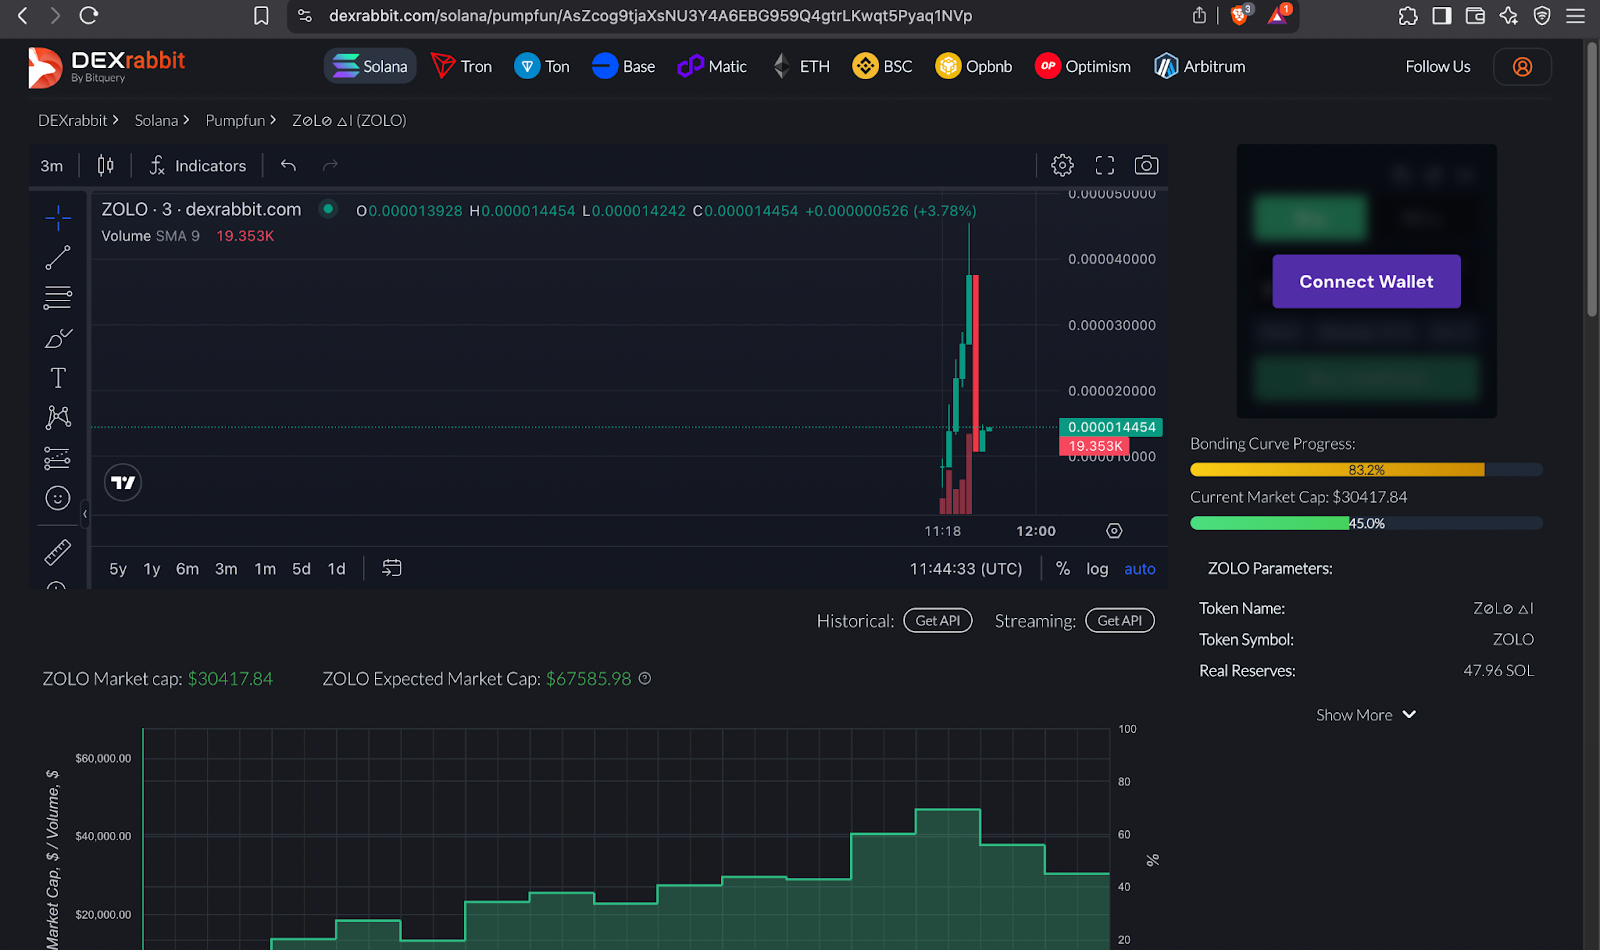Switch to the Ton network

click(x=542, y=66)
